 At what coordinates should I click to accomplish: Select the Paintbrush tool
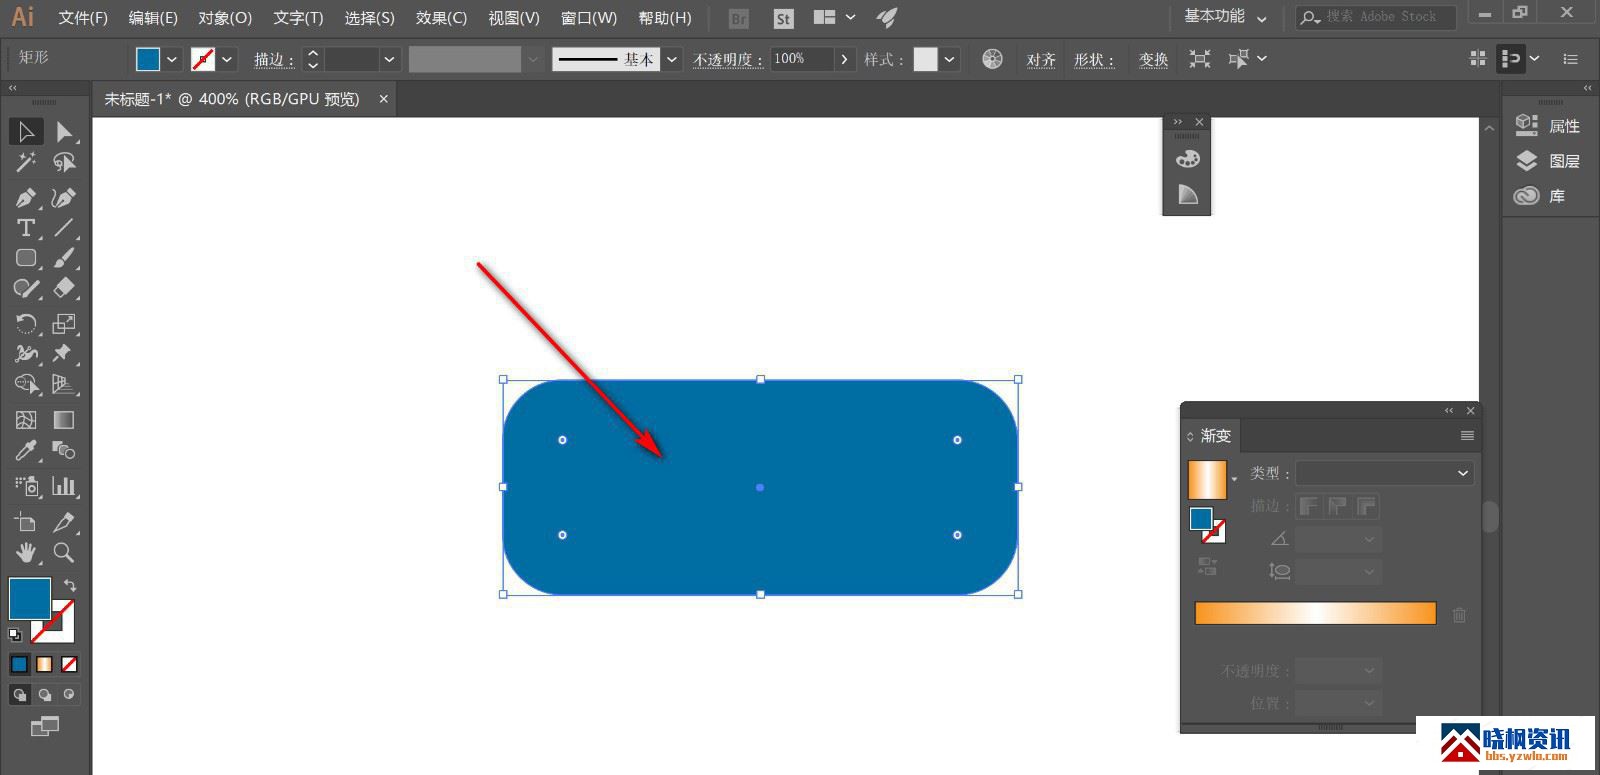(64, 258)
